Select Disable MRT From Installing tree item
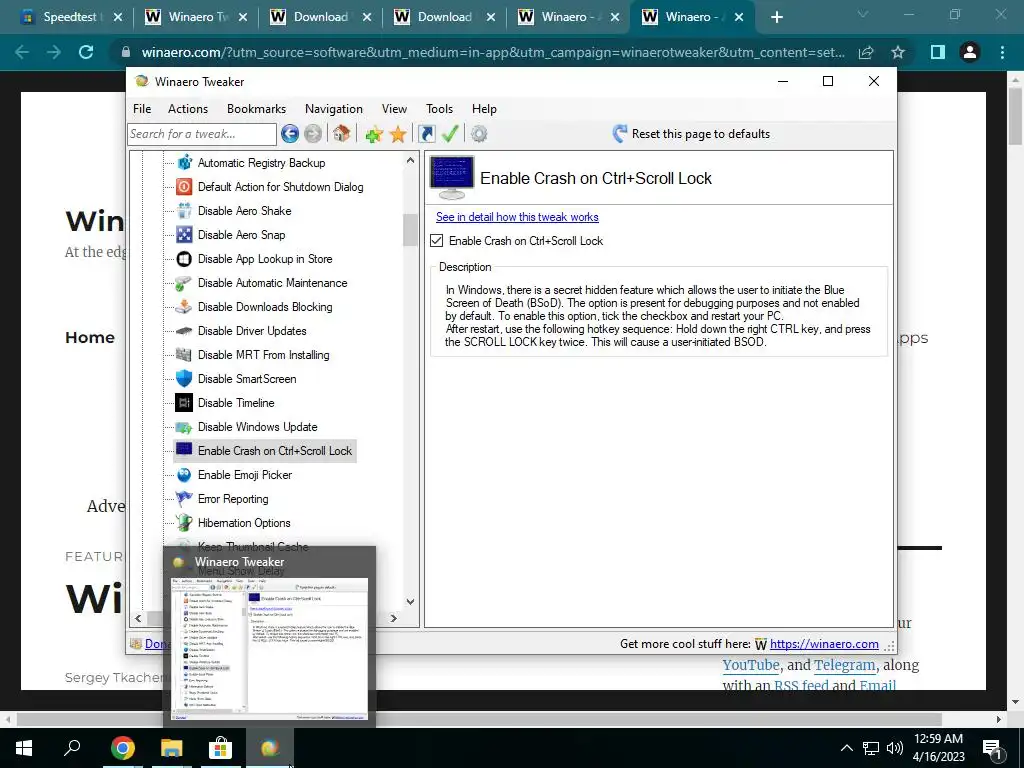 click(263, 355)
